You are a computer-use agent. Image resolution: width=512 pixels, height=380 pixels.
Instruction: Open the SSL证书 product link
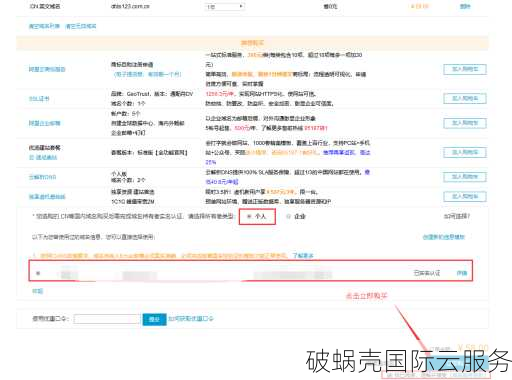click(x=39, y=99)
